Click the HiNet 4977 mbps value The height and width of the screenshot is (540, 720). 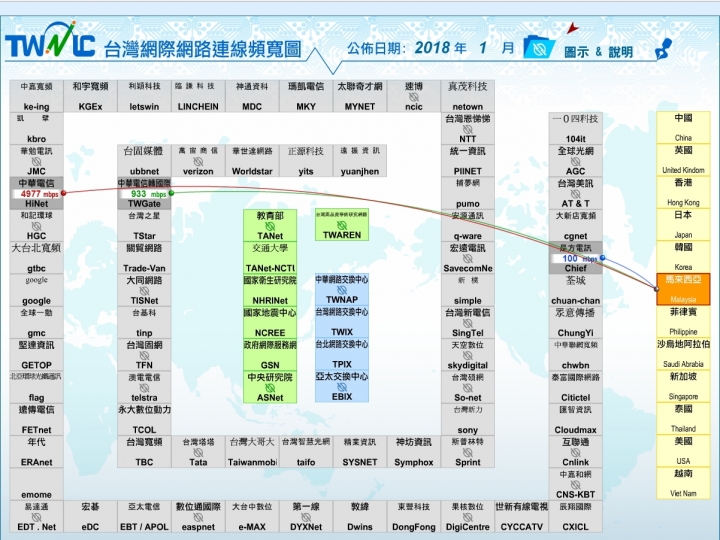(39, 194)
